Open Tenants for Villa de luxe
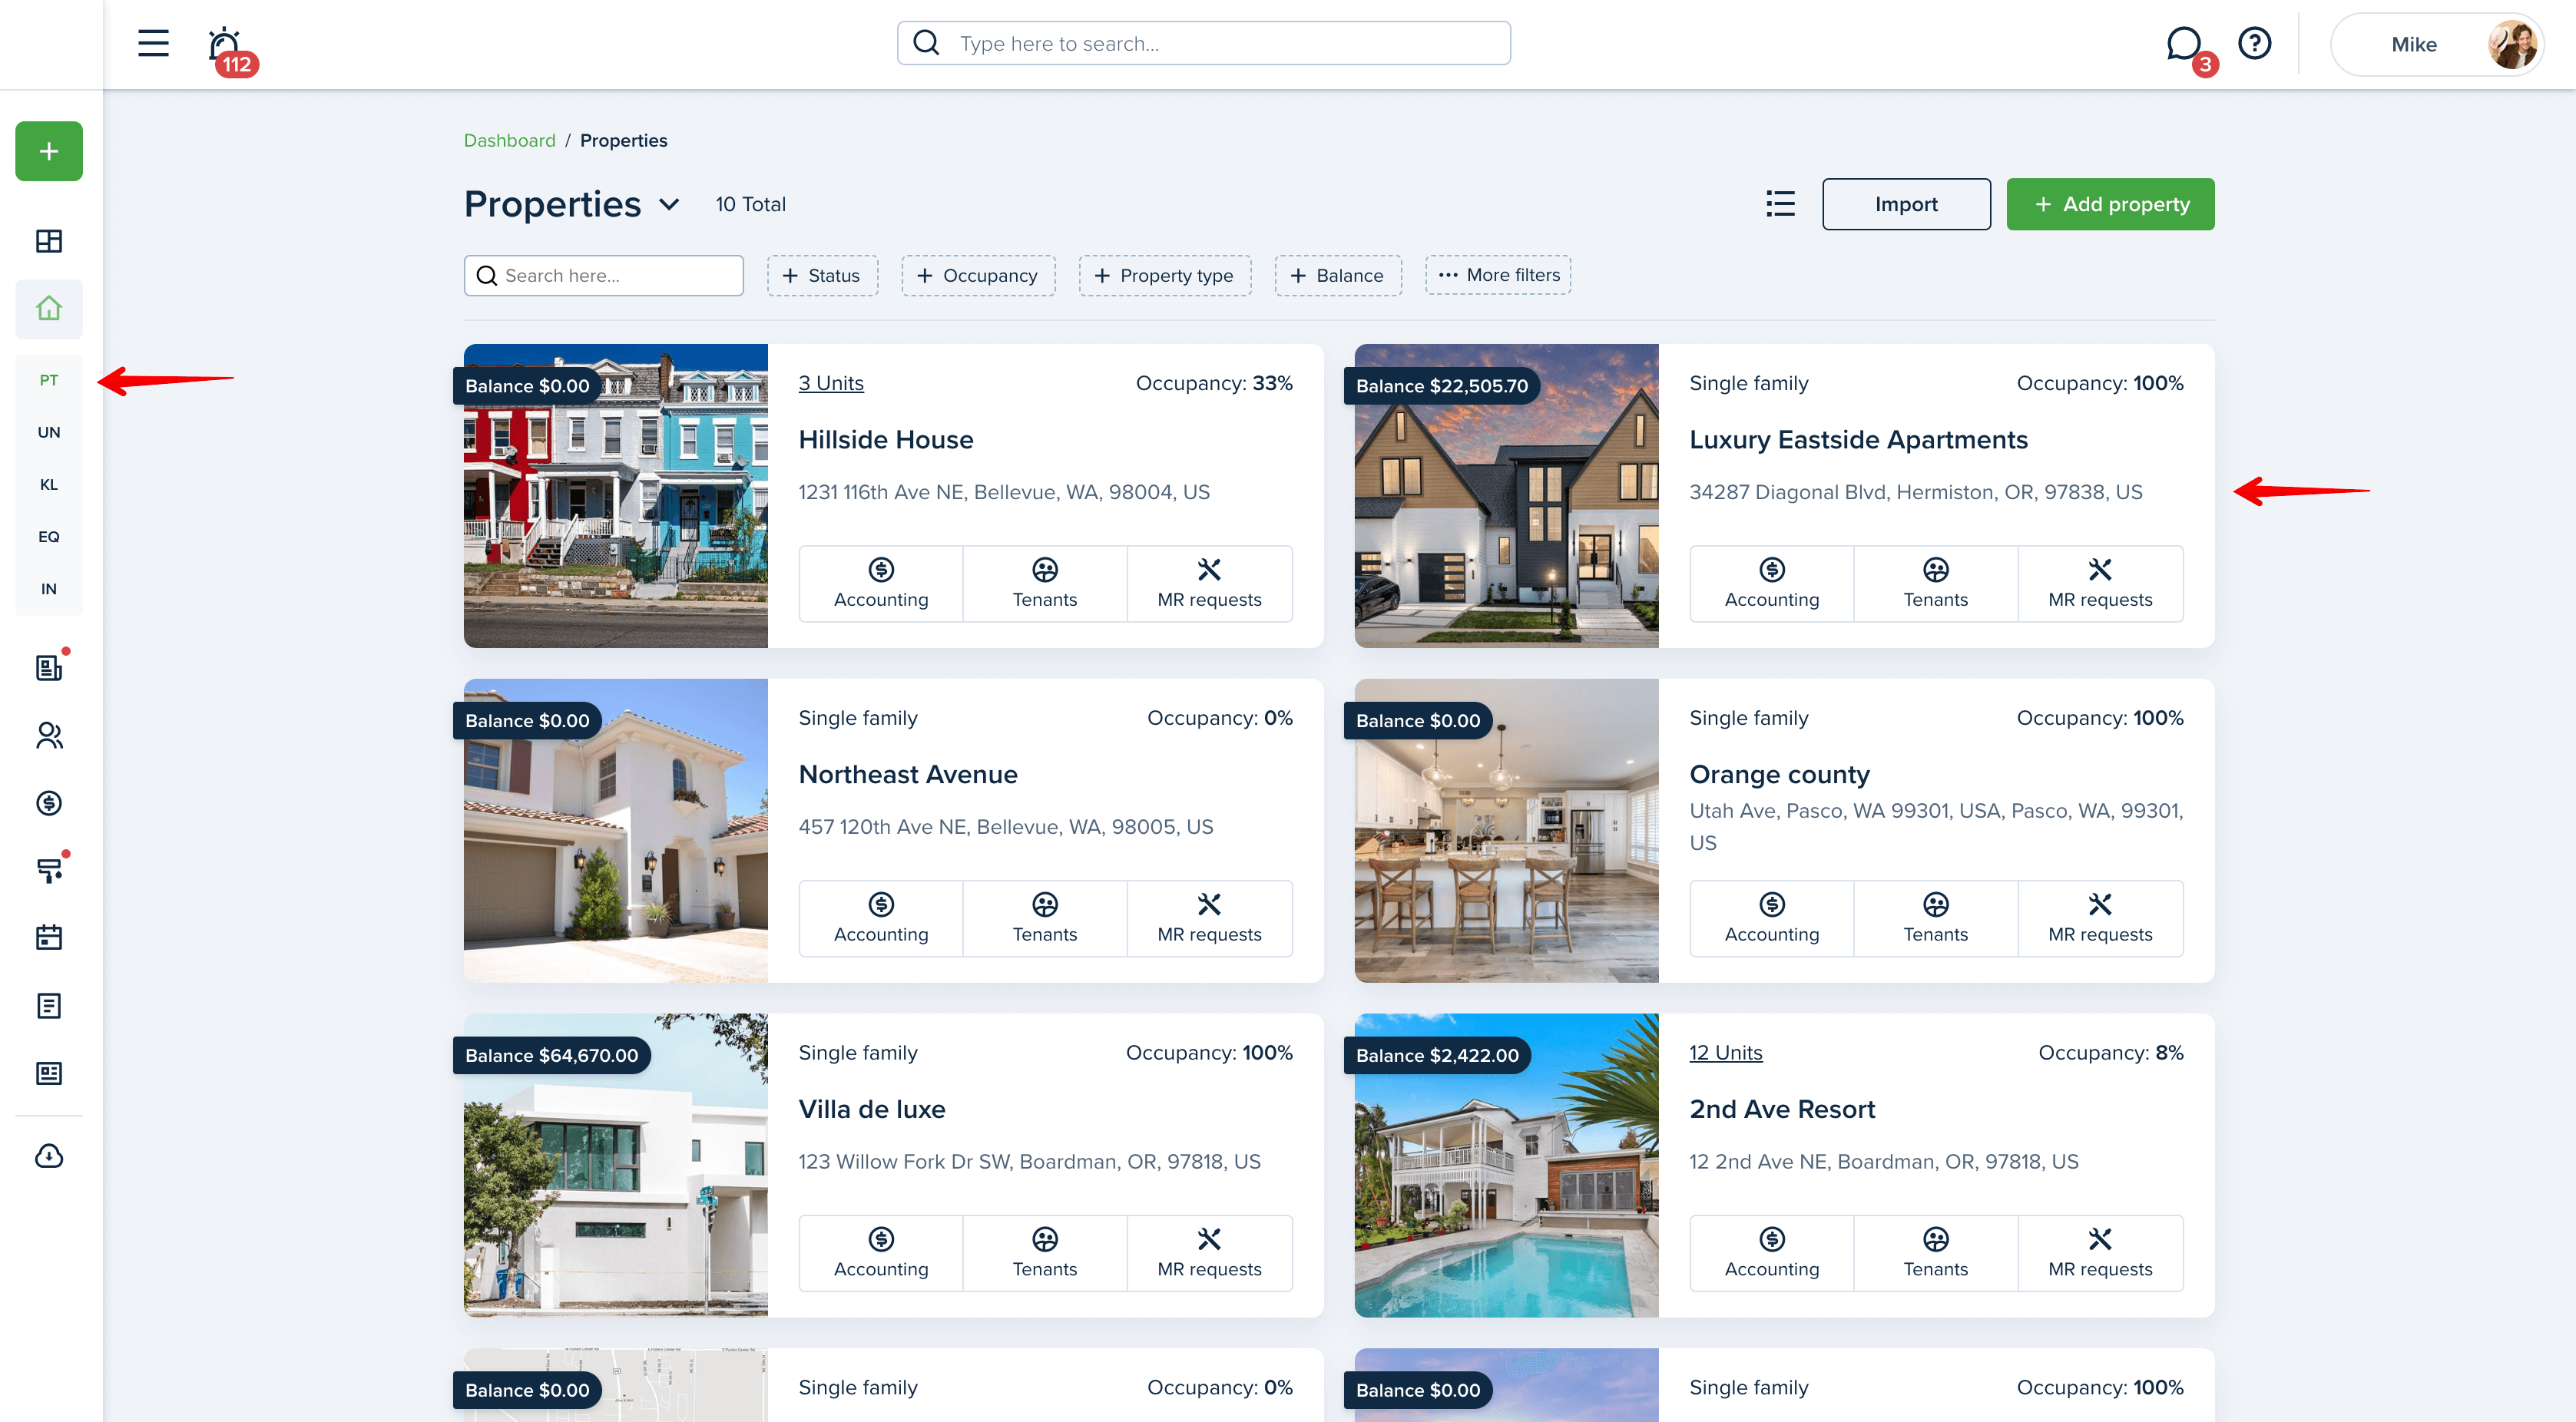This screenshot has height=1422, width=2576. 1045,1254
